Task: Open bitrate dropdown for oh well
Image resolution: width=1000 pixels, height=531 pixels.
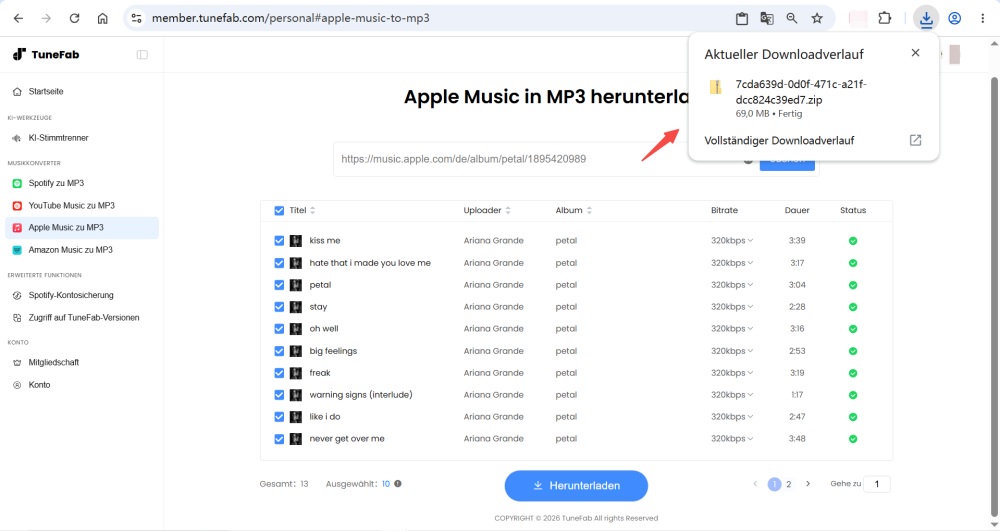Action: click(x=732, y=329)
